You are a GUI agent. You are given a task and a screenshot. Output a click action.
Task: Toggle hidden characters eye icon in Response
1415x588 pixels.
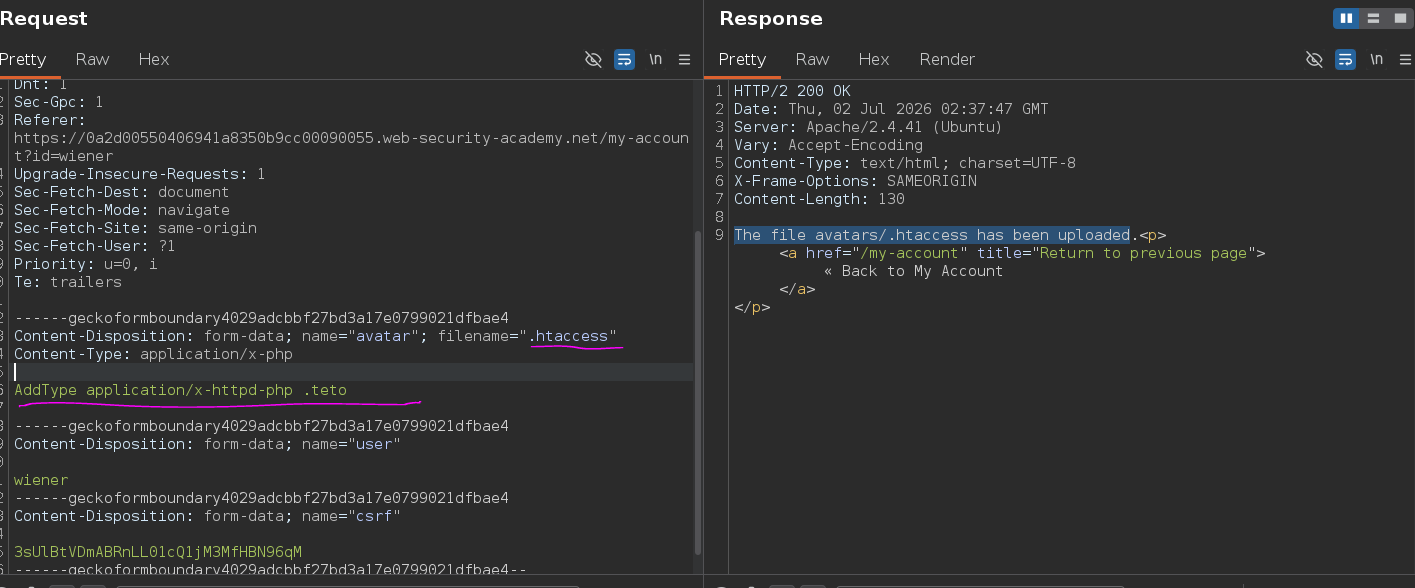[1314, 60]
